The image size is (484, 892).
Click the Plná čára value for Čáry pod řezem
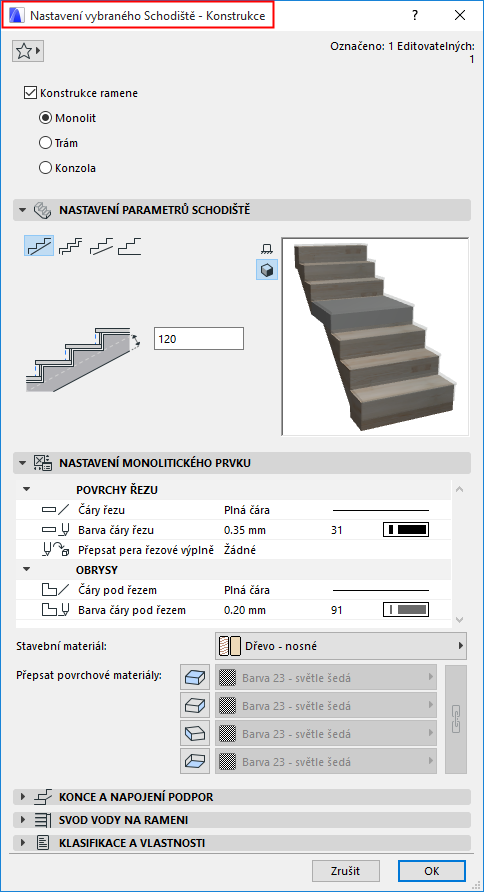(x=247, y=590)
